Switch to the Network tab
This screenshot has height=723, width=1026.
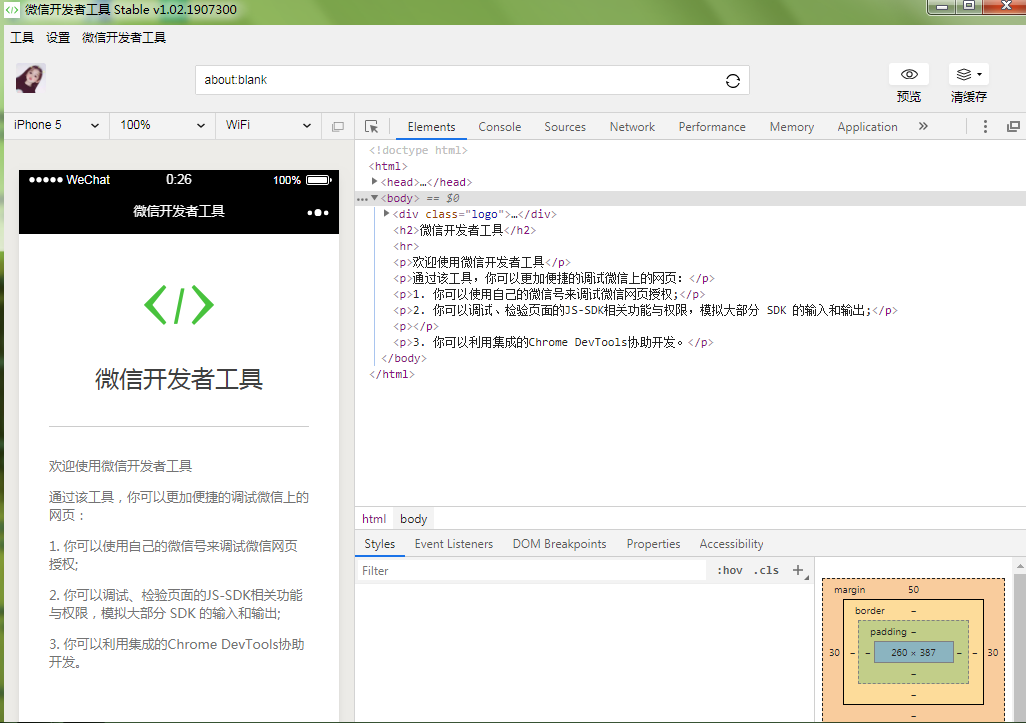click(632, 127)
